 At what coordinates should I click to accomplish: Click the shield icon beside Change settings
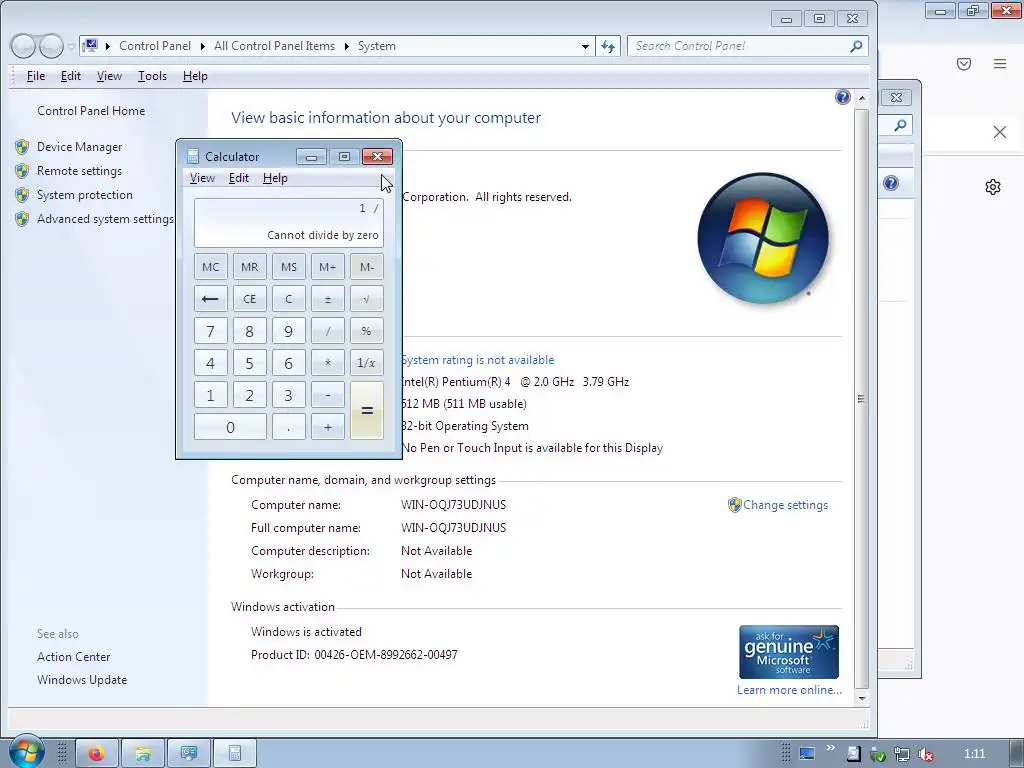click(735, 505)
